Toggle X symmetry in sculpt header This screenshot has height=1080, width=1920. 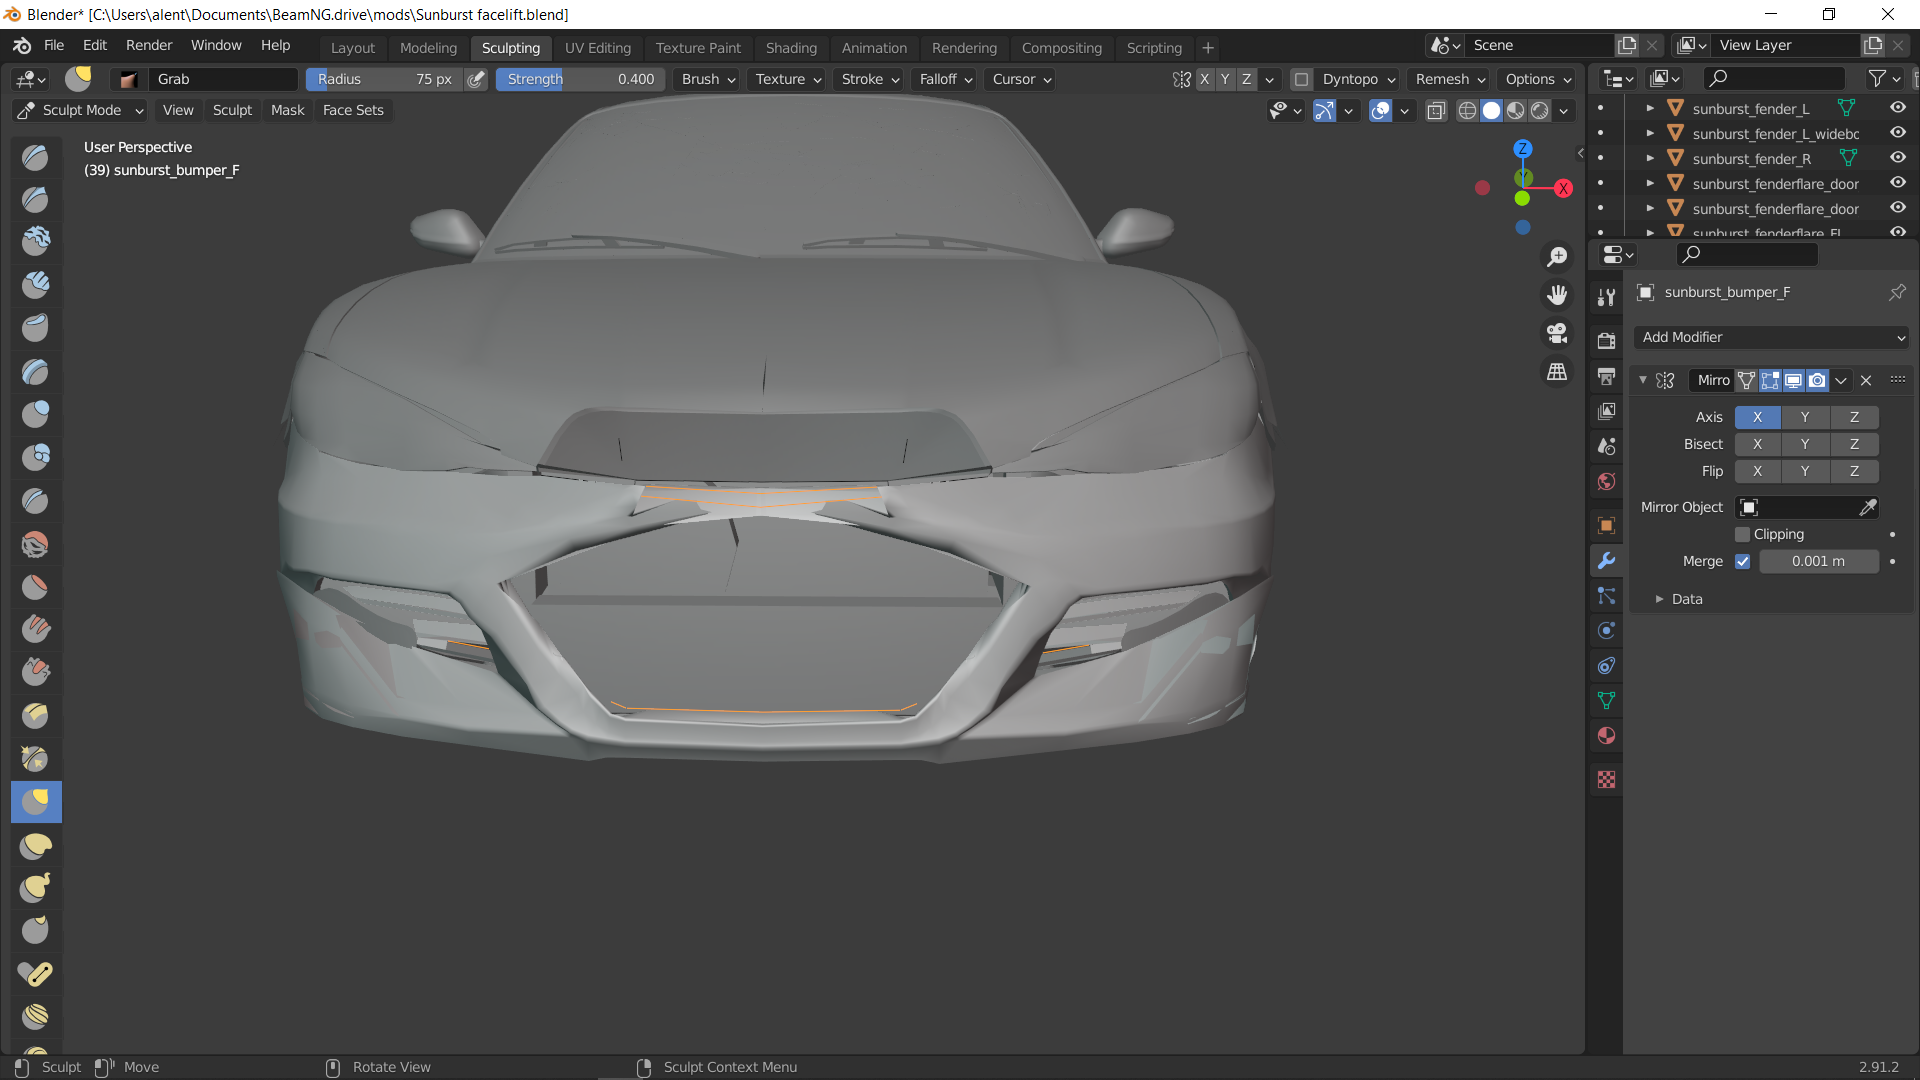click(x=1204, y=79)
